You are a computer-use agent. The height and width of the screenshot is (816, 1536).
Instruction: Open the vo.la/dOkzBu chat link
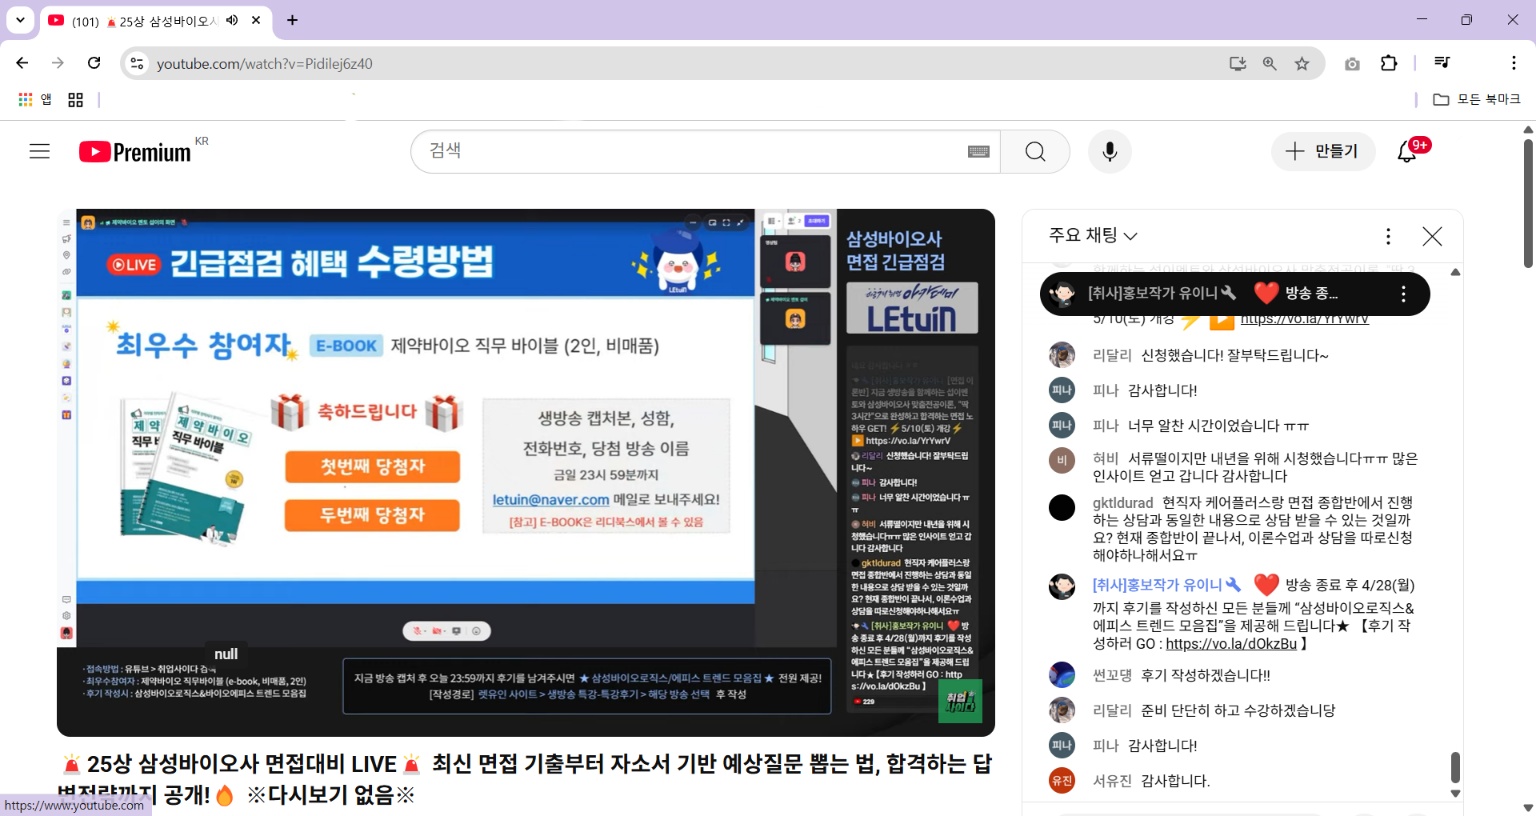click(x=1230, y=644)
